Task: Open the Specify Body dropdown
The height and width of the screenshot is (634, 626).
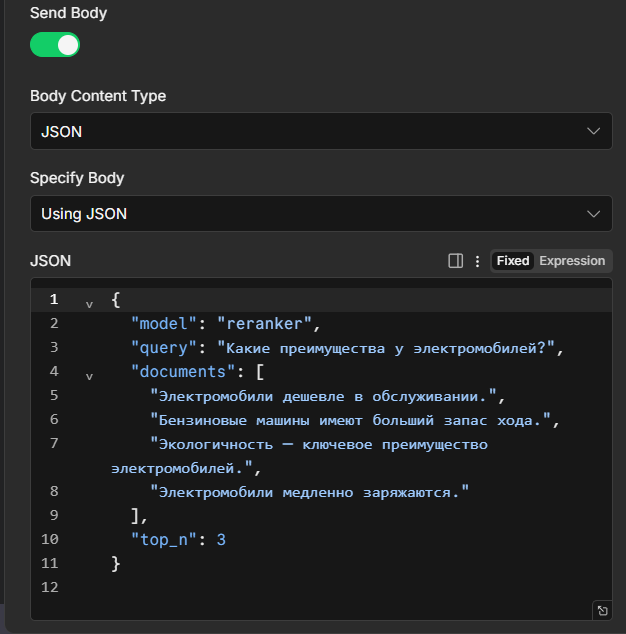Action: click(x=320, y=213)
